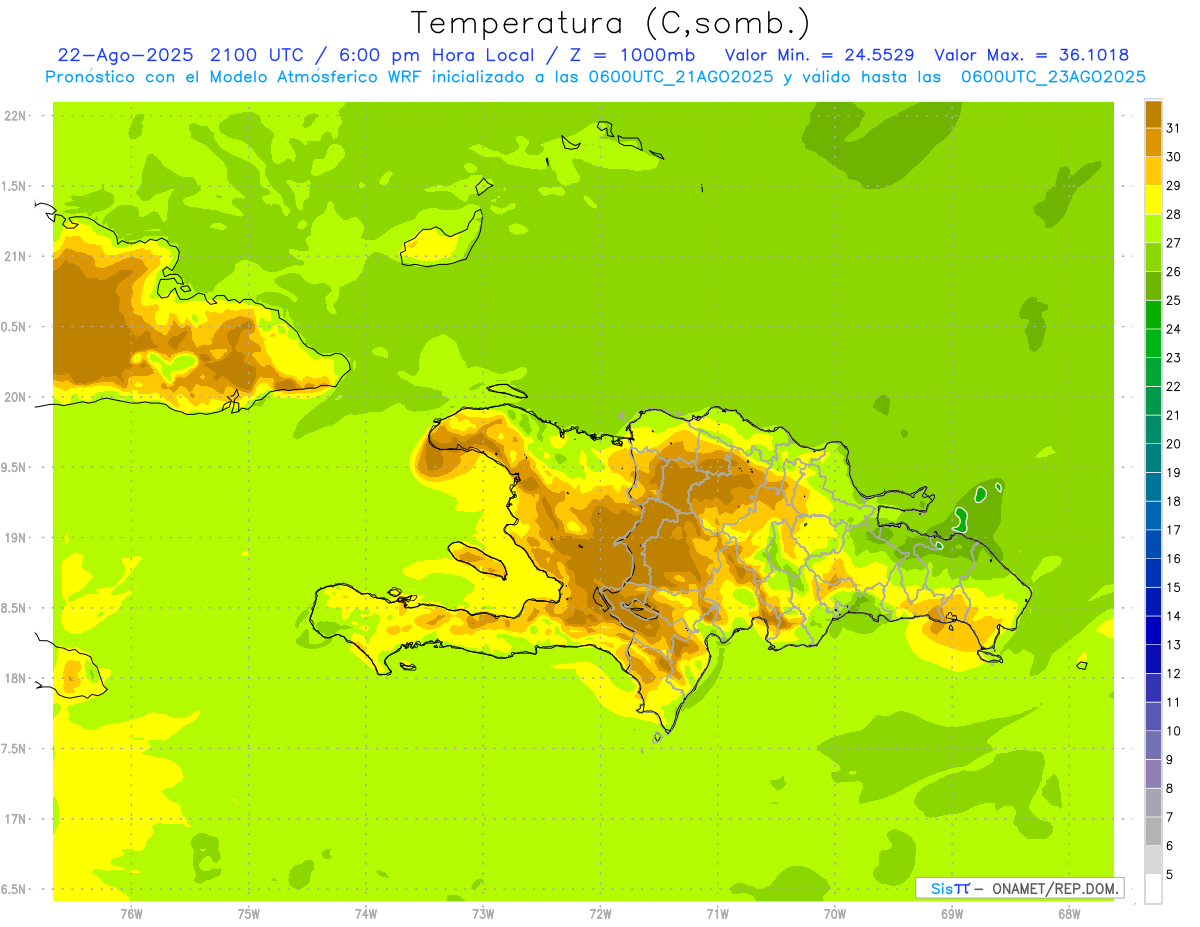Click latitude axis label "17N"
The image size is (1200, 927).
click(x=15, y=819)
